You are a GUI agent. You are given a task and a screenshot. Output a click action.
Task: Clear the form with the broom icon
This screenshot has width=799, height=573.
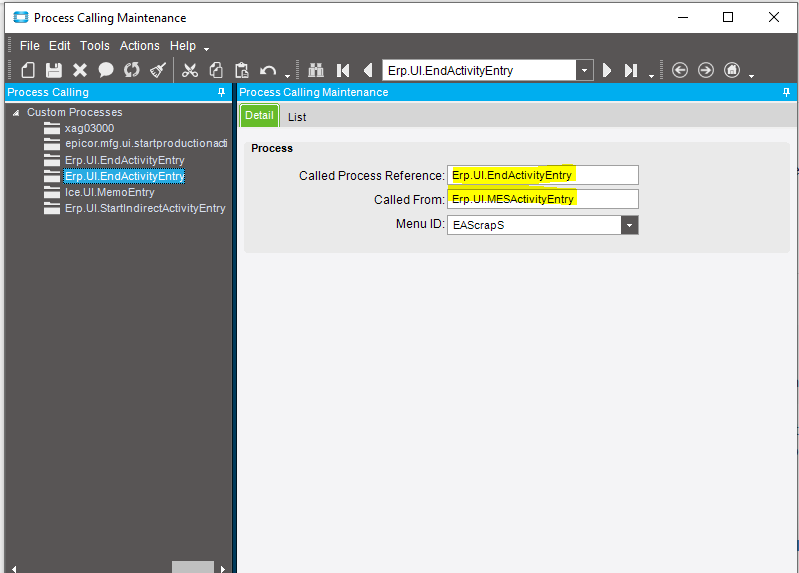158,70
